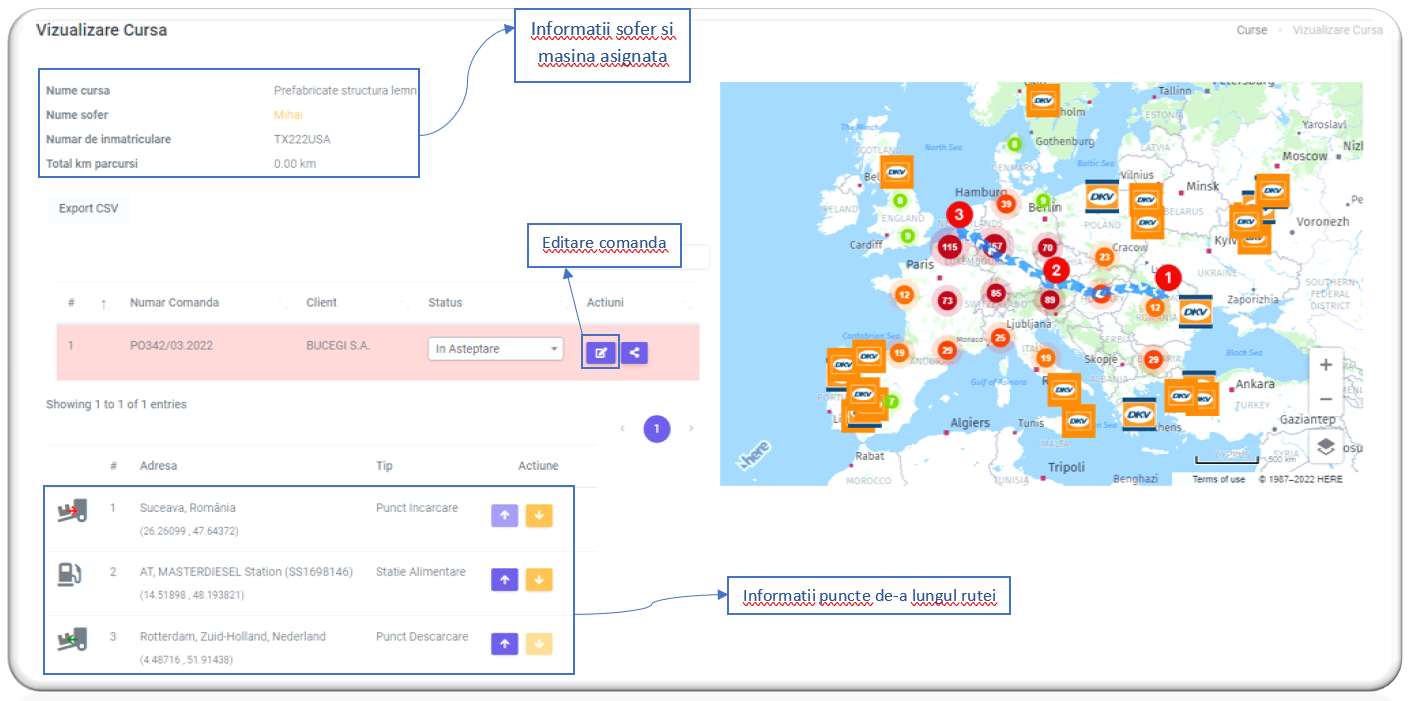Image resolution: width=1410 pixels, height=701 pixels.
Task: Click the Suceava, România address
Action: (188, 508)
